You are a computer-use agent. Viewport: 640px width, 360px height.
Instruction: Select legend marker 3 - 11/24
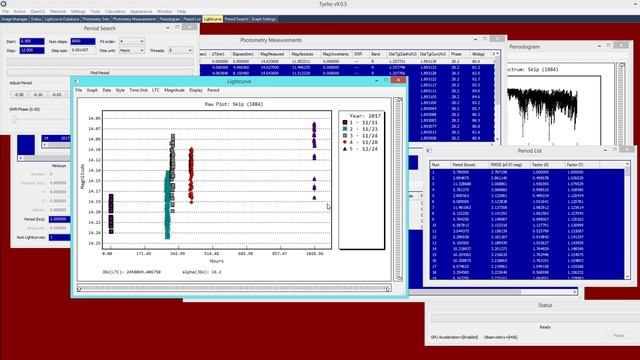pos(345,136)
